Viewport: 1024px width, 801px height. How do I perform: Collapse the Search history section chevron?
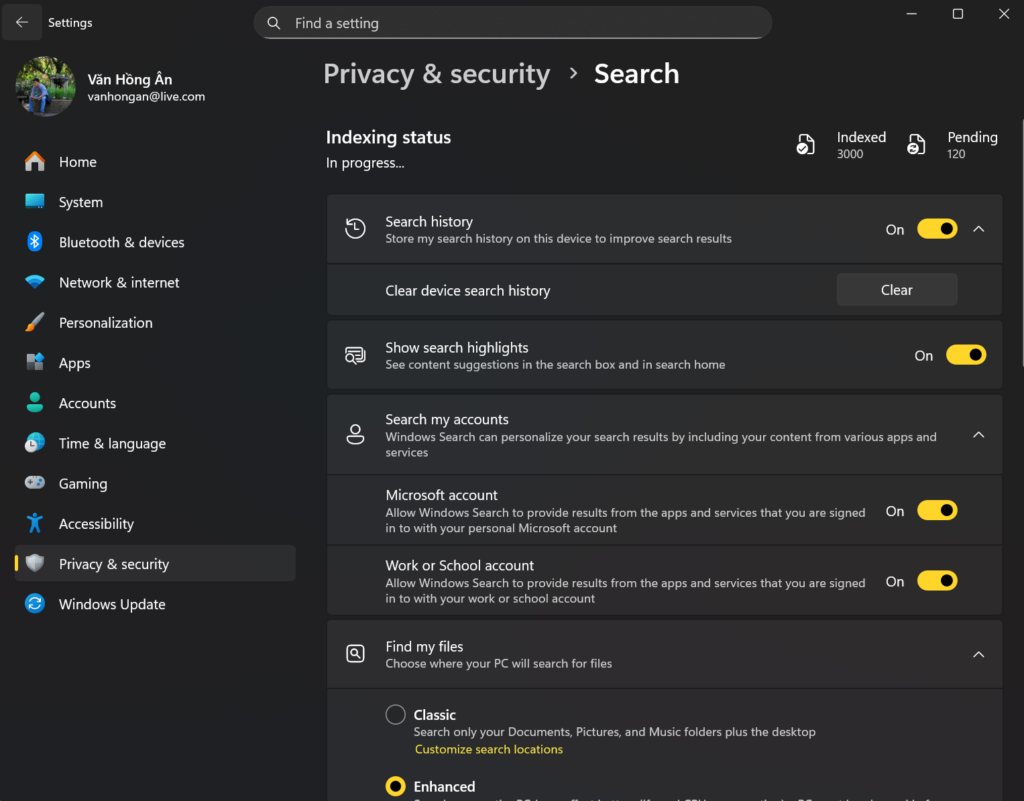[979, 229]
